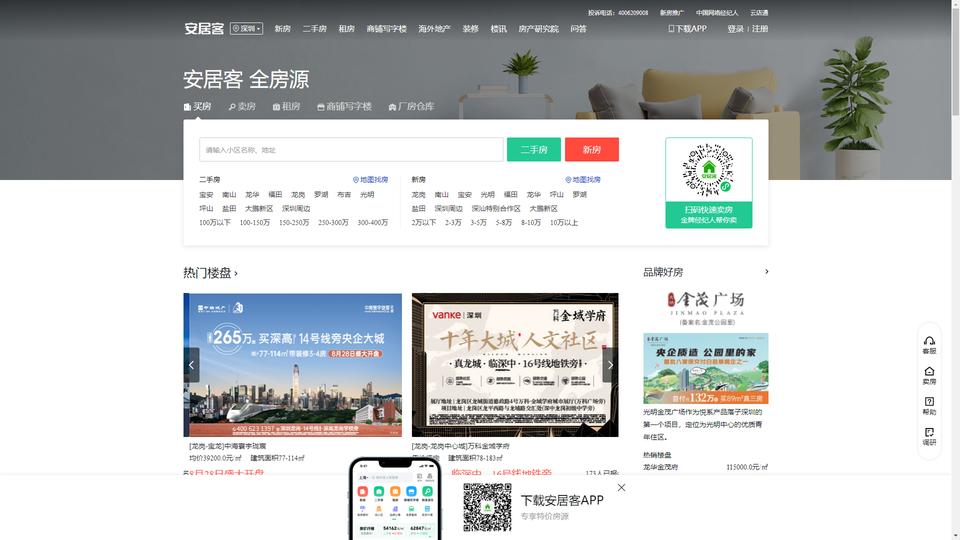Screen dimensions: 960x540
Task: Select the 租房 search tab above search box
Action: (286, 107)
